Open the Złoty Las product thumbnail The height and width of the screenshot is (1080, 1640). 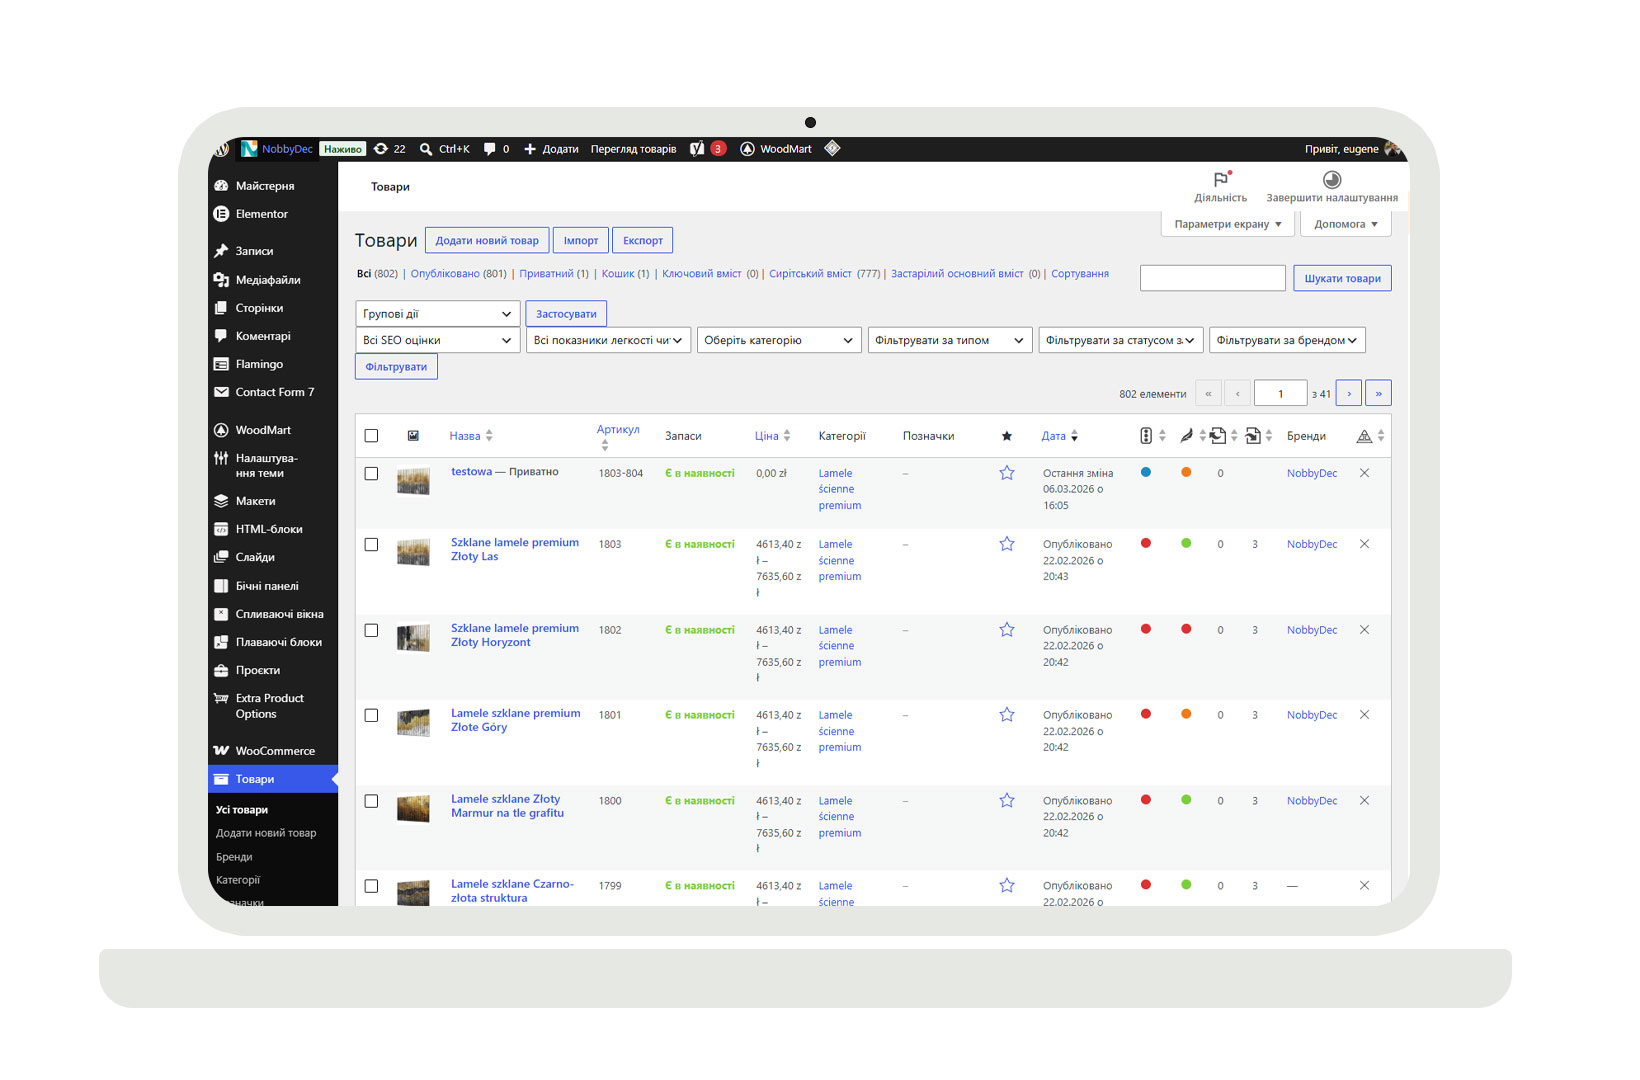(x=413, y=552)
